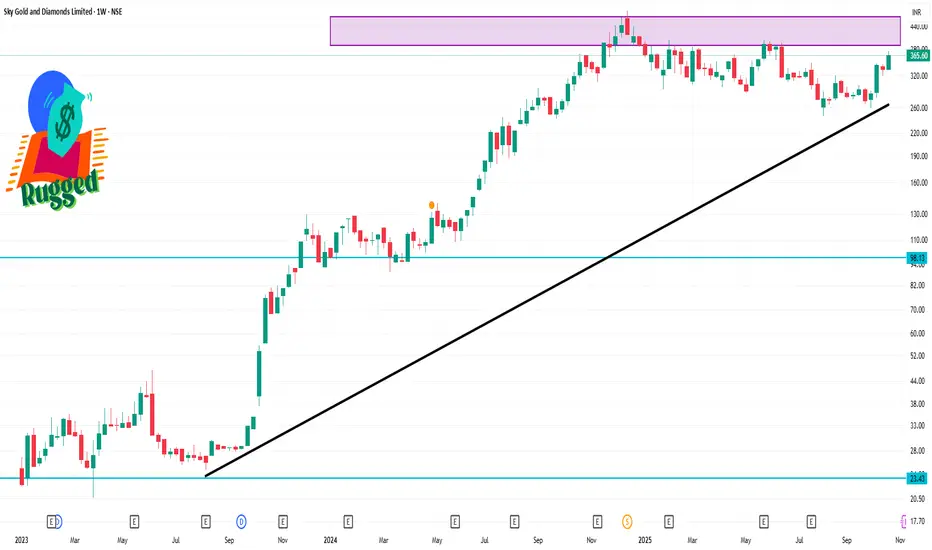This screenshot has width=932, height=550.
Task: Click the earnings E marker below 2024
Action: [x=347, y=521]
